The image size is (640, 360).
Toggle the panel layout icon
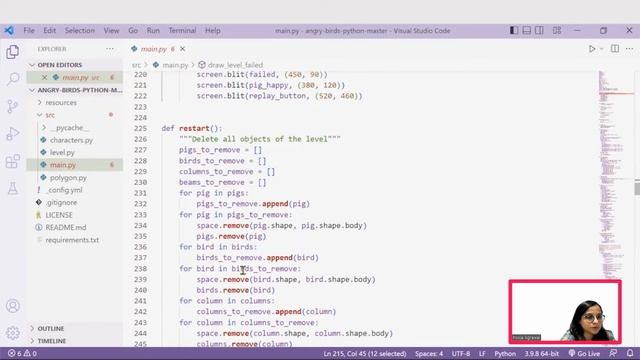tap(527, 31)
